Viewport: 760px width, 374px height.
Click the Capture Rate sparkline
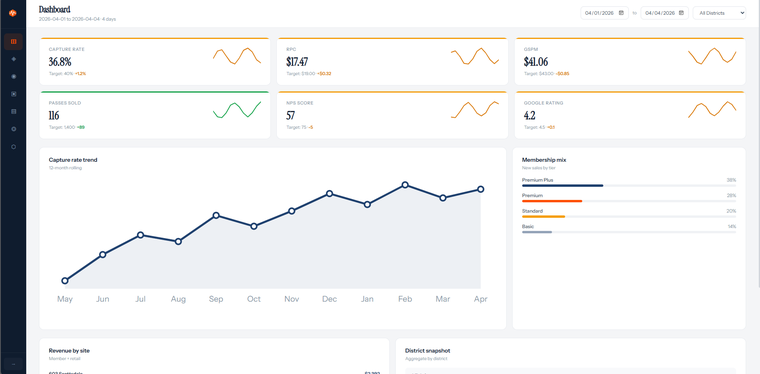[x=237, y=56]
